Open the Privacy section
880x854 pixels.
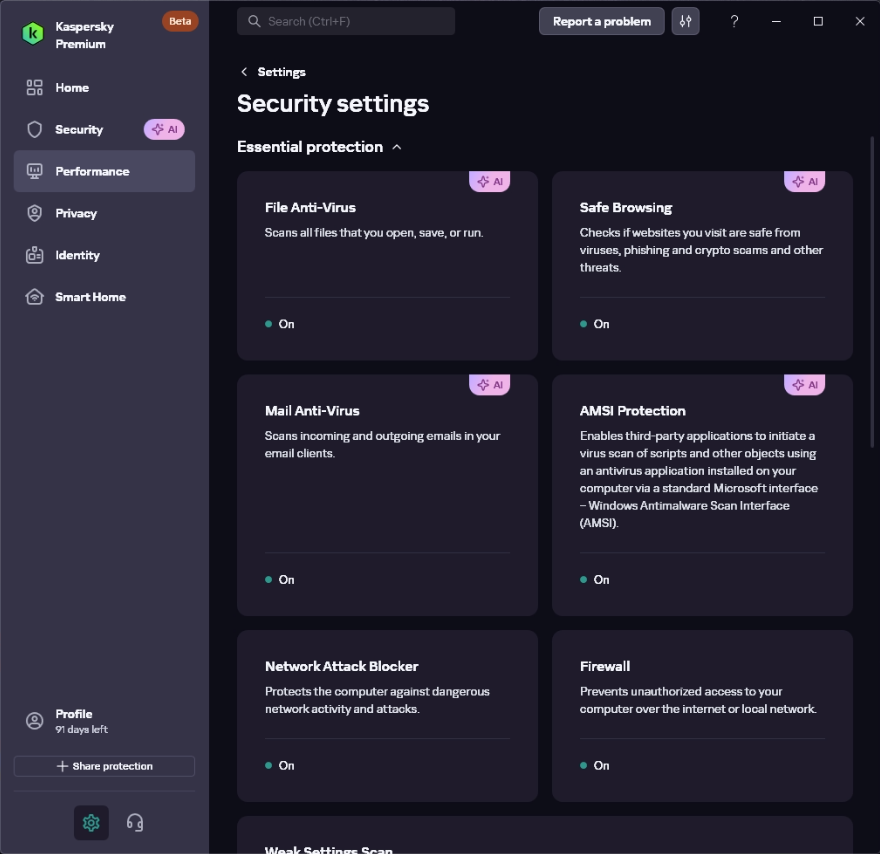tap(104, 213)
